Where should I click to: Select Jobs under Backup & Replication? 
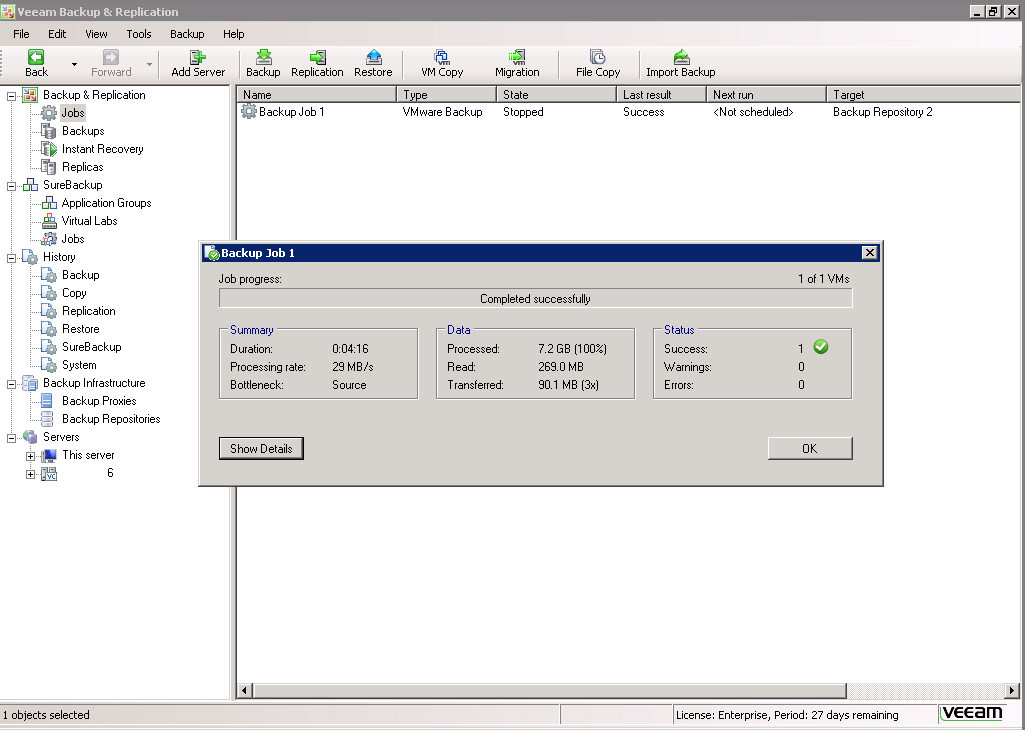72,113
